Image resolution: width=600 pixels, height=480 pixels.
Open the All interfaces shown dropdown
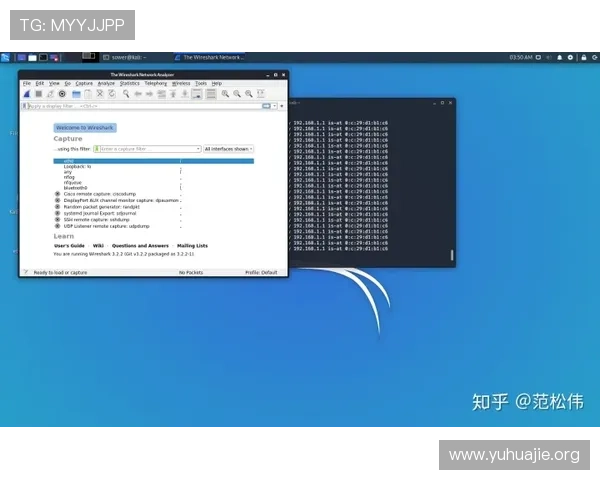[x=228, y=149]
